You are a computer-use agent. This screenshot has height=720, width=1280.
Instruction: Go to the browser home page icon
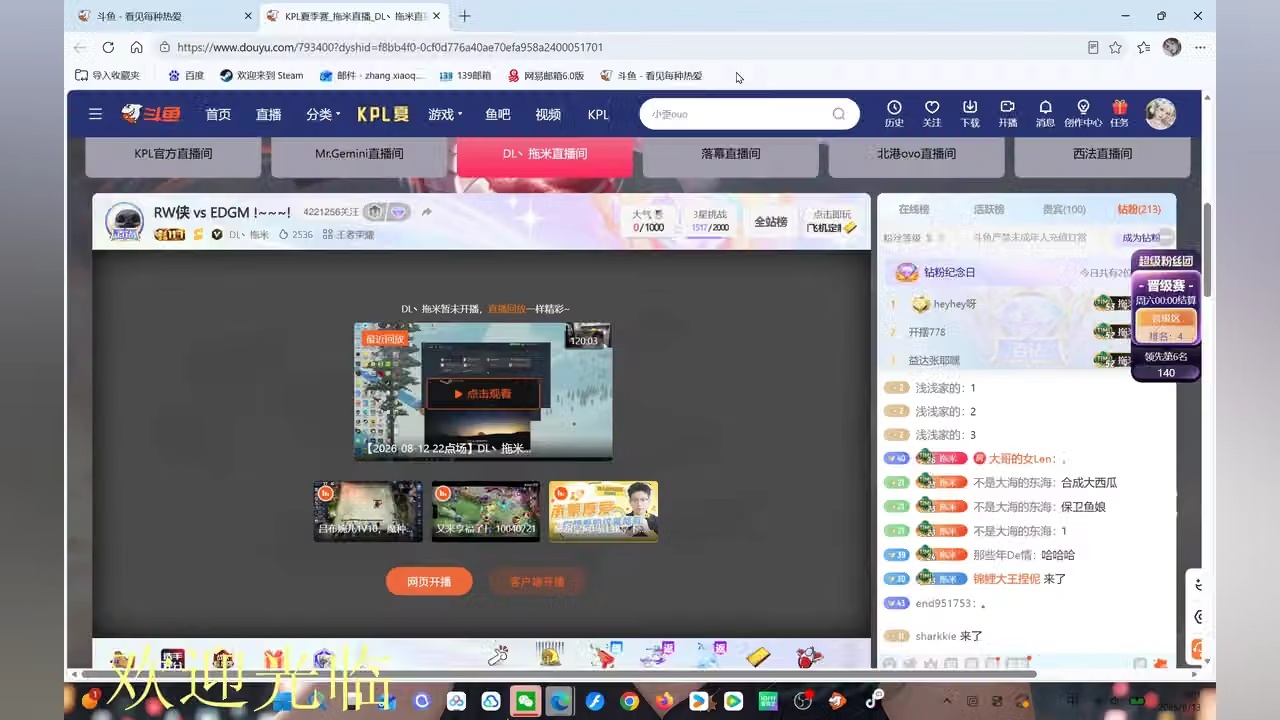click(136, 47)
